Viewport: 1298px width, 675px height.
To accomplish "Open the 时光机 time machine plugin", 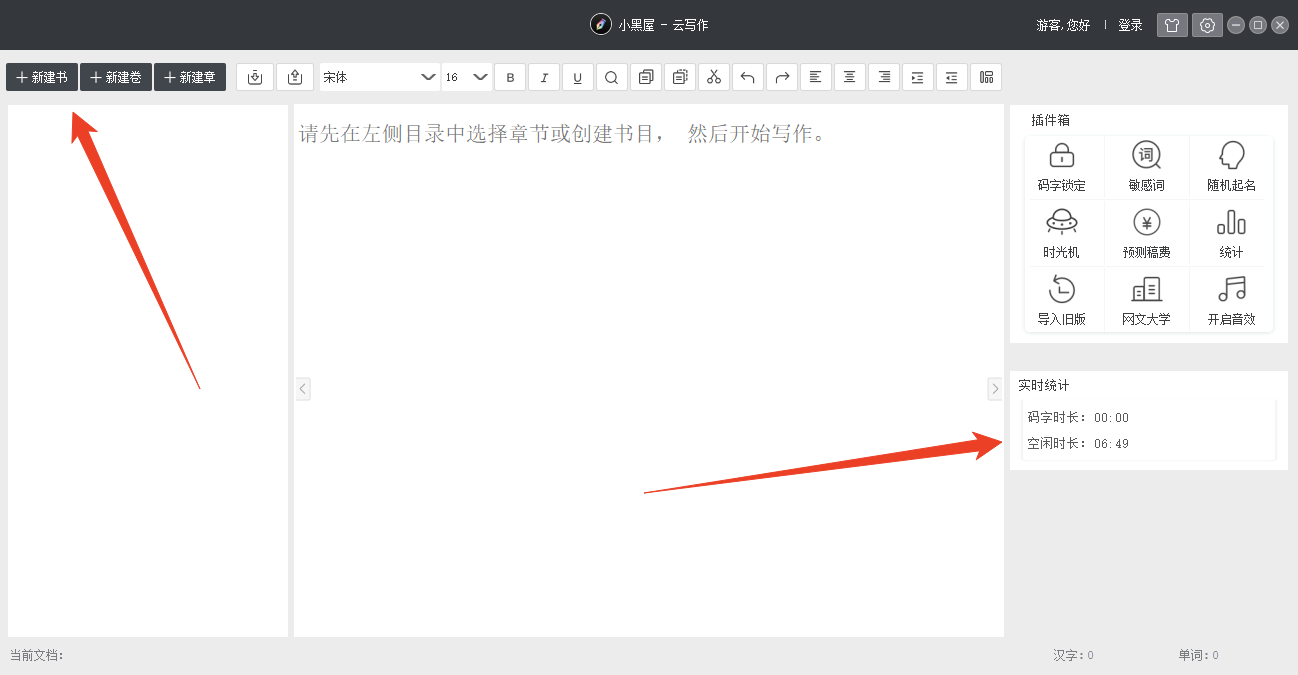I will [1061, 233].
